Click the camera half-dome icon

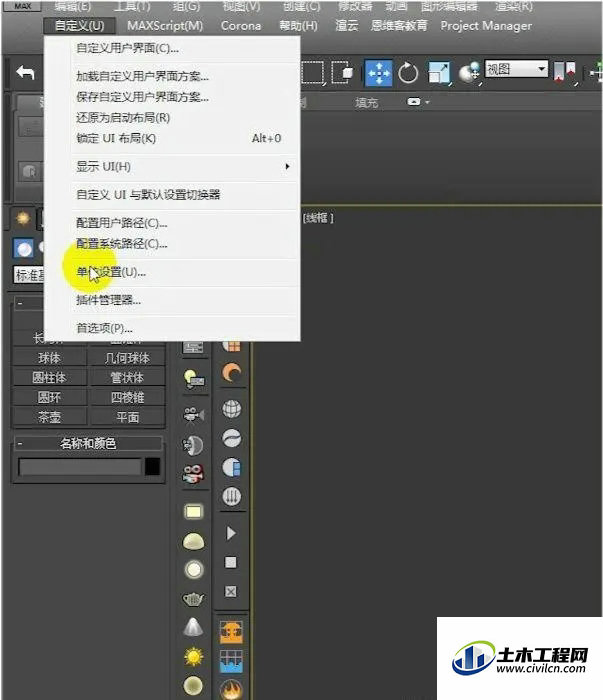click(x=194, y=445)
